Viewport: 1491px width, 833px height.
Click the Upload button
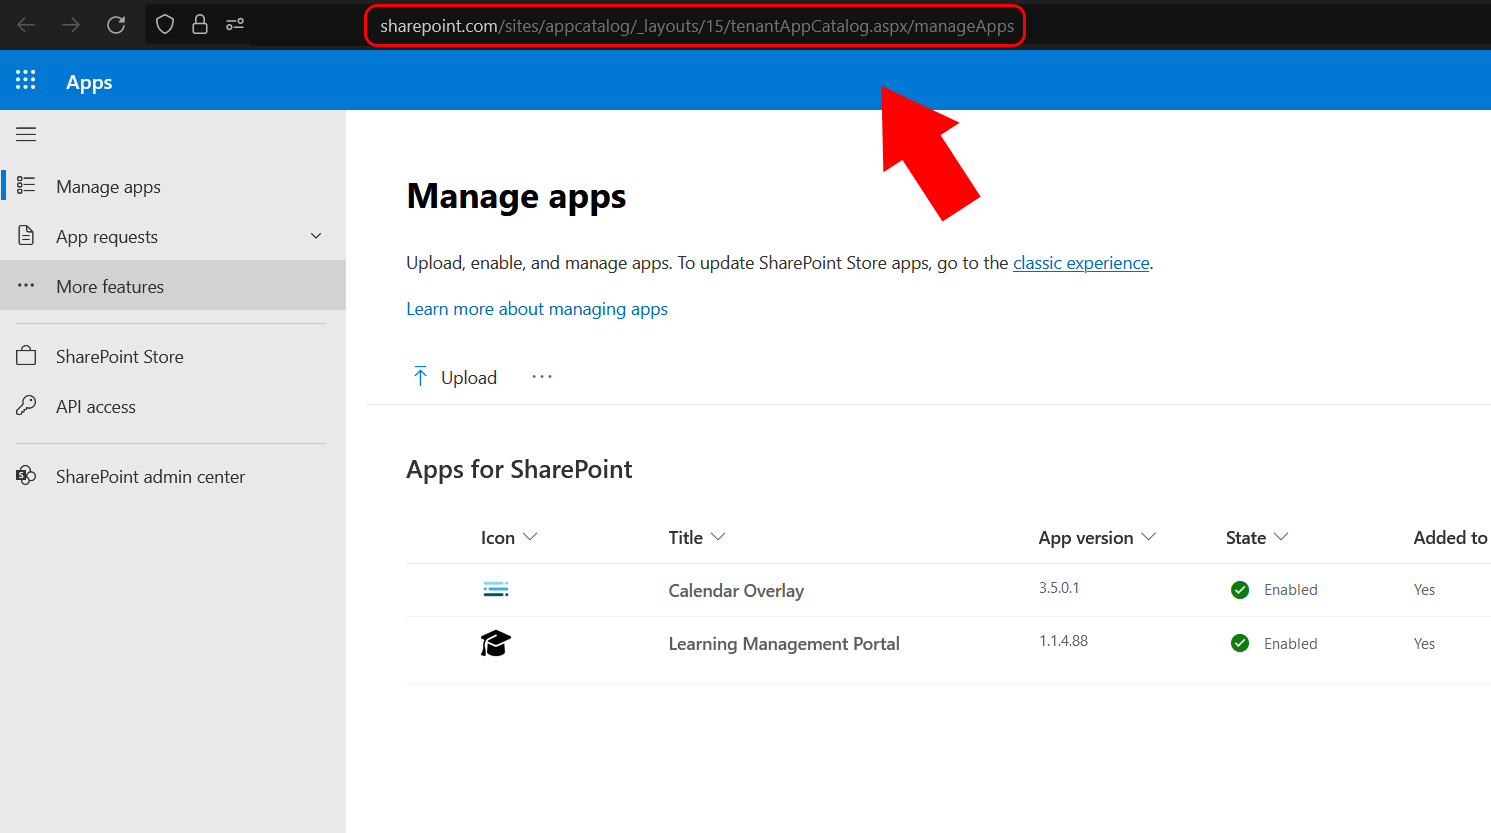(x=455, y=377)
